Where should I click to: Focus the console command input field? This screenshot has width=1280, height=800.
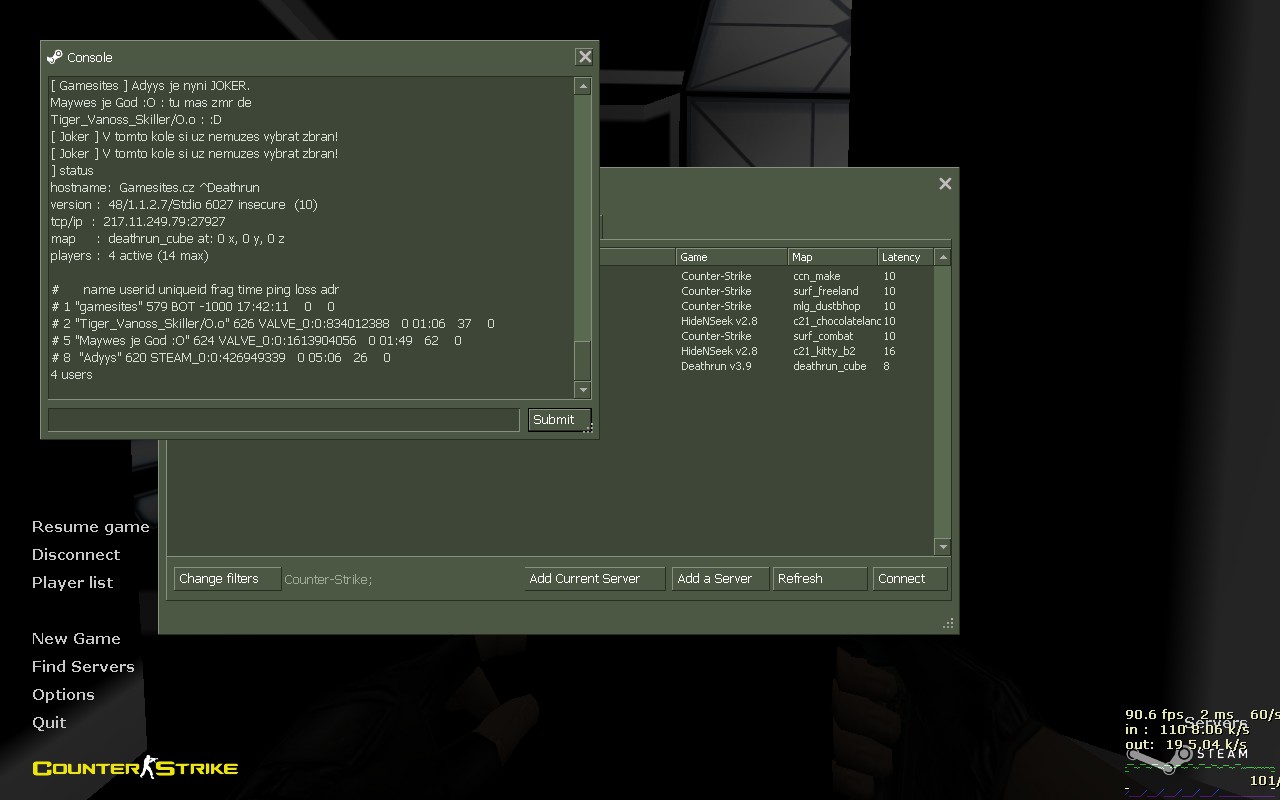point(283,420)
